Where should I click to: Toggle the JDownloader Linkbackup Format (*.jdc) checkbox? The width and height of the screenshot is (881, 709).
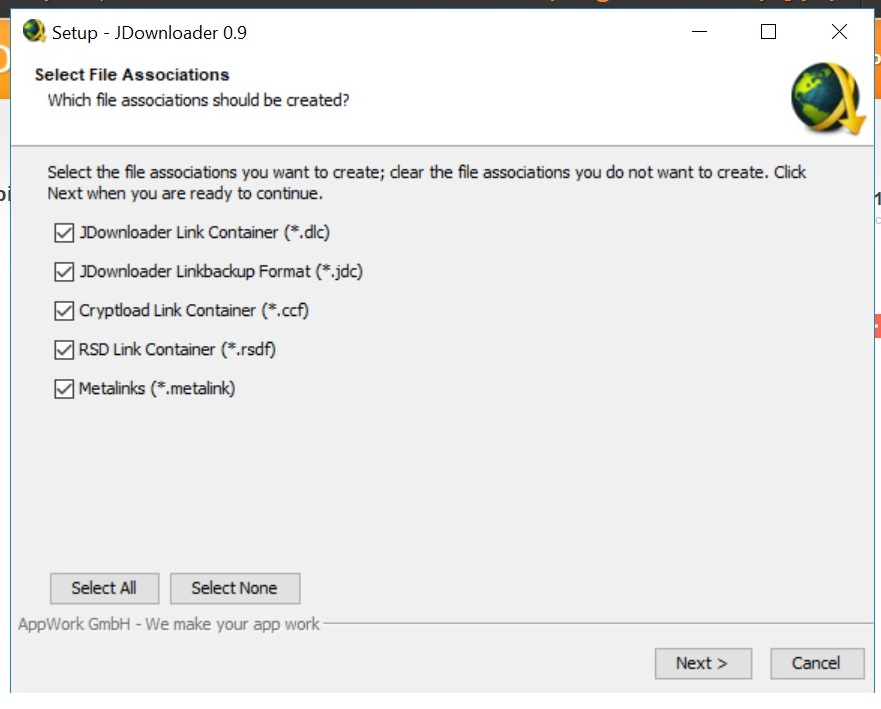click(x=64, y=272)
